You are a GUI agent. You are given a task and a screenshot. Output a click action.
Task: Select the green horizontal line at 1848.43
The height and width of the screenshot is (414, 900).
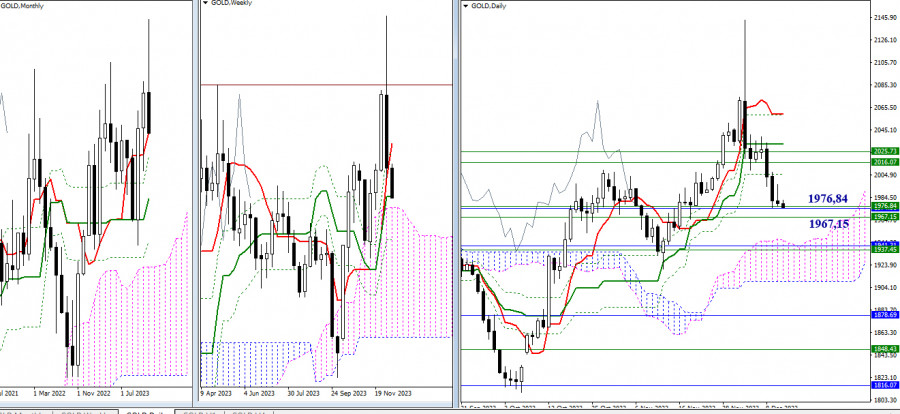coord(666,349)
